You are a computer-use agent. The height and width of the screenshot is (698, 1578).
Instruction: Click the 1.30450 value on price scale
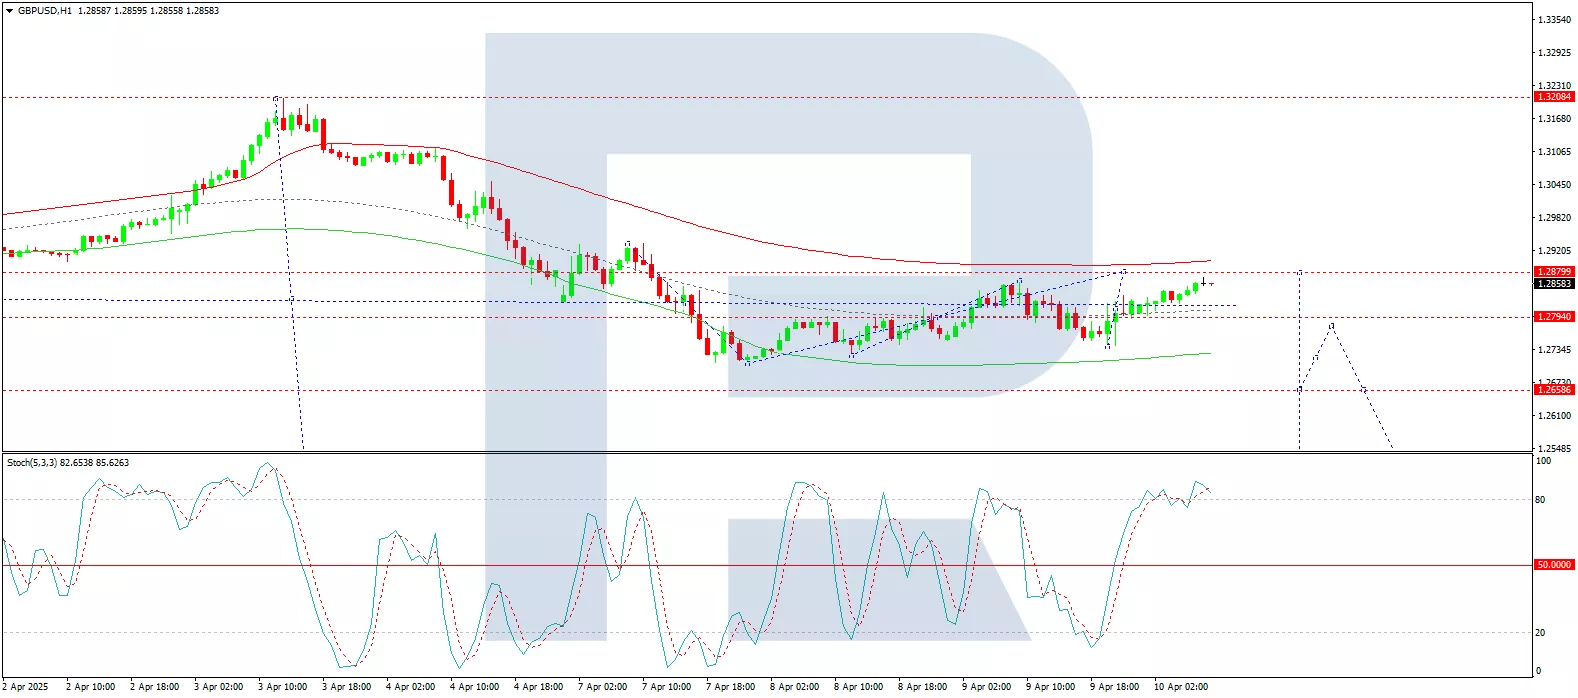click(1553, 185)
